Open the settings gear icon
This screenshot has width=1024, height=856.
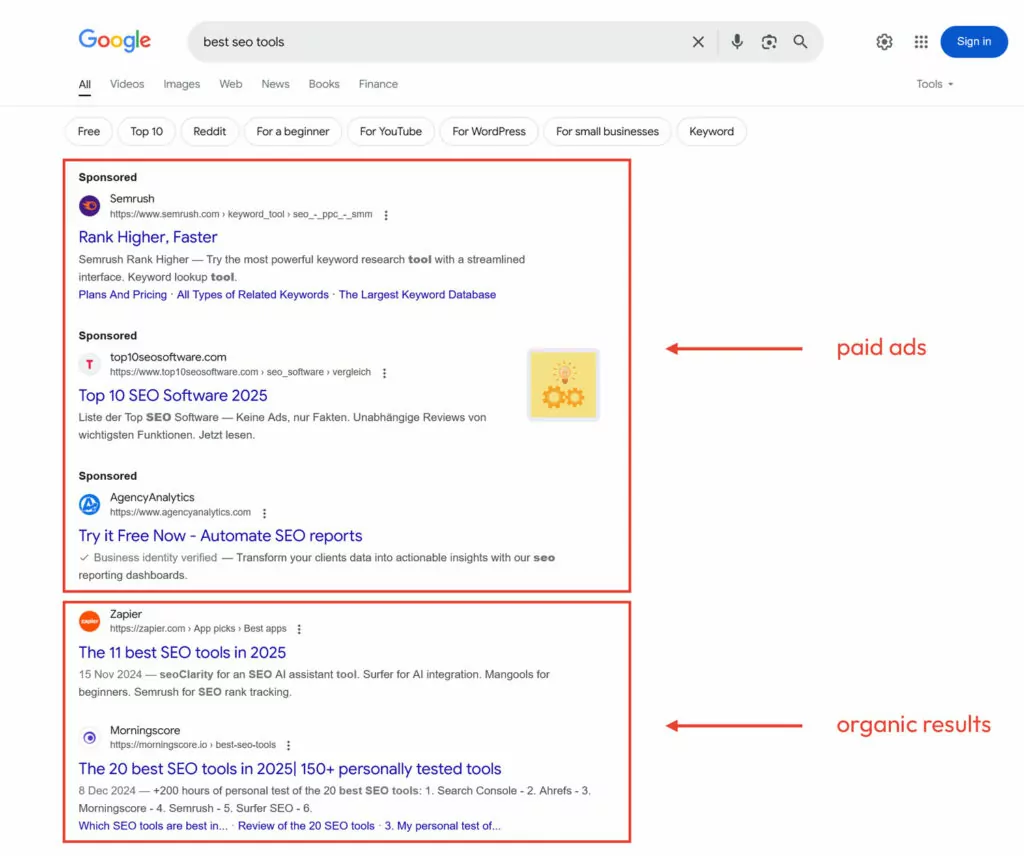tap(884, 42)
